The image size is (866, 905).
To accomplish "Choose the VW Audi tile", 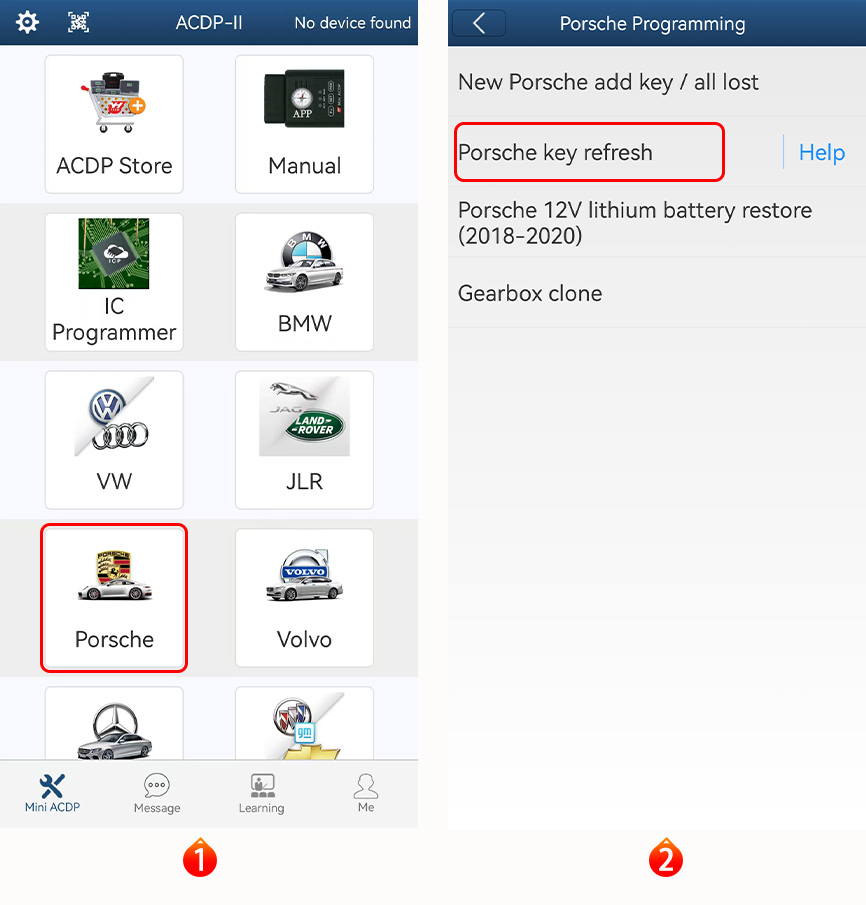I will tap(114, 440).
